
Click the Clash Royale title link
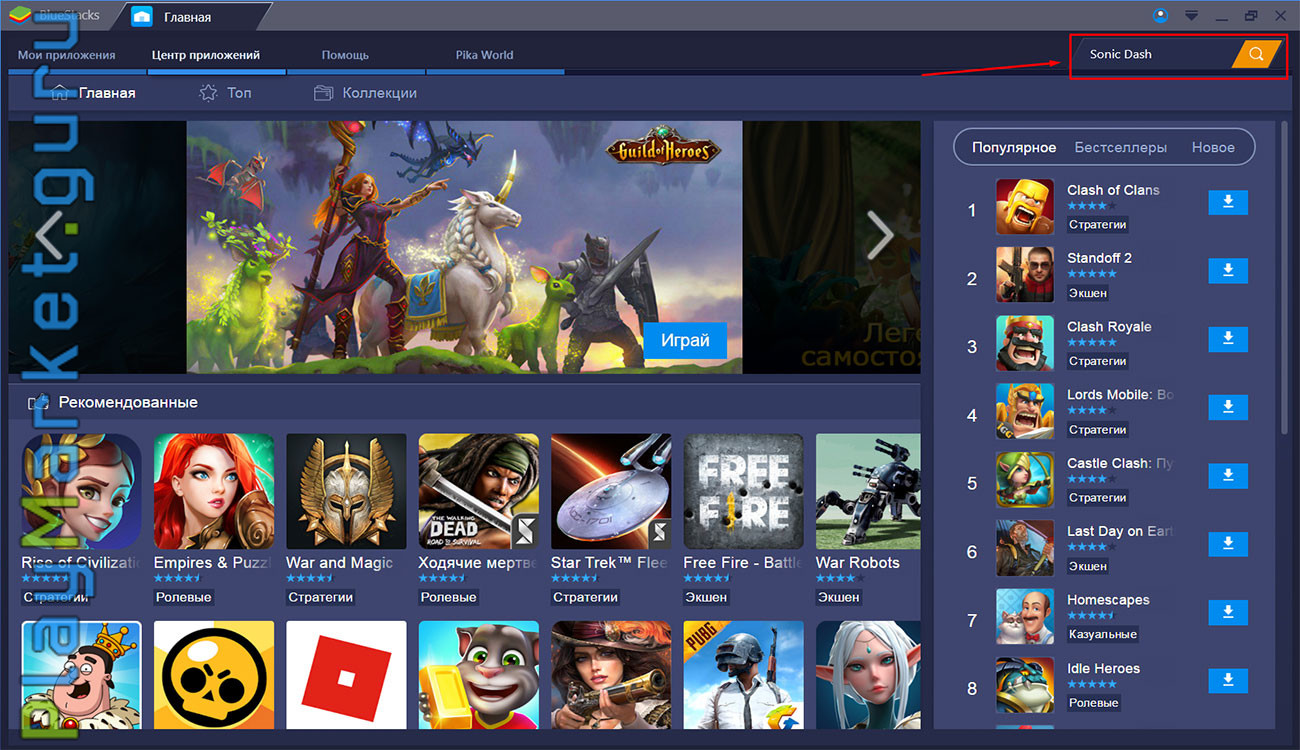click(x=1109, y=327)
